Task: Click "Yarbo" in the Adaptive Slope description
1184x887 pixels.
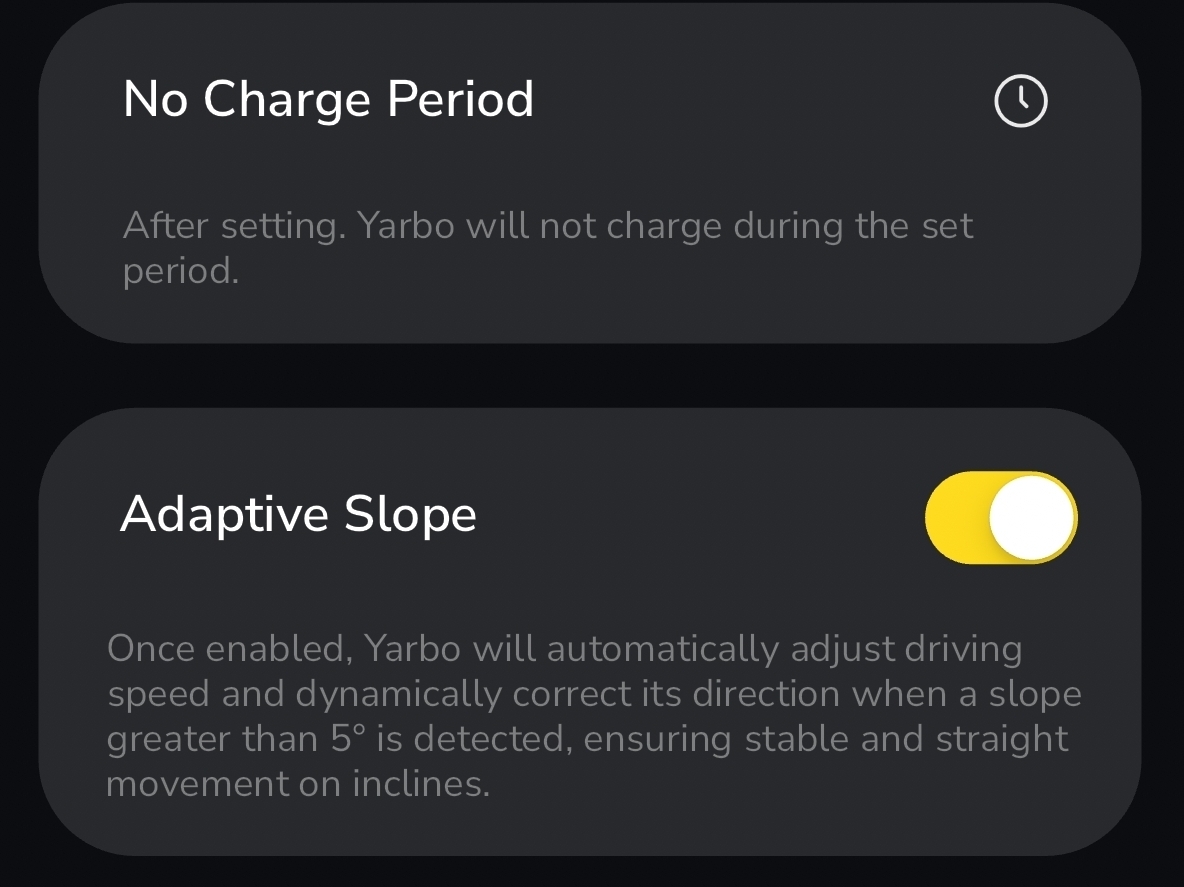Action: 413,649
